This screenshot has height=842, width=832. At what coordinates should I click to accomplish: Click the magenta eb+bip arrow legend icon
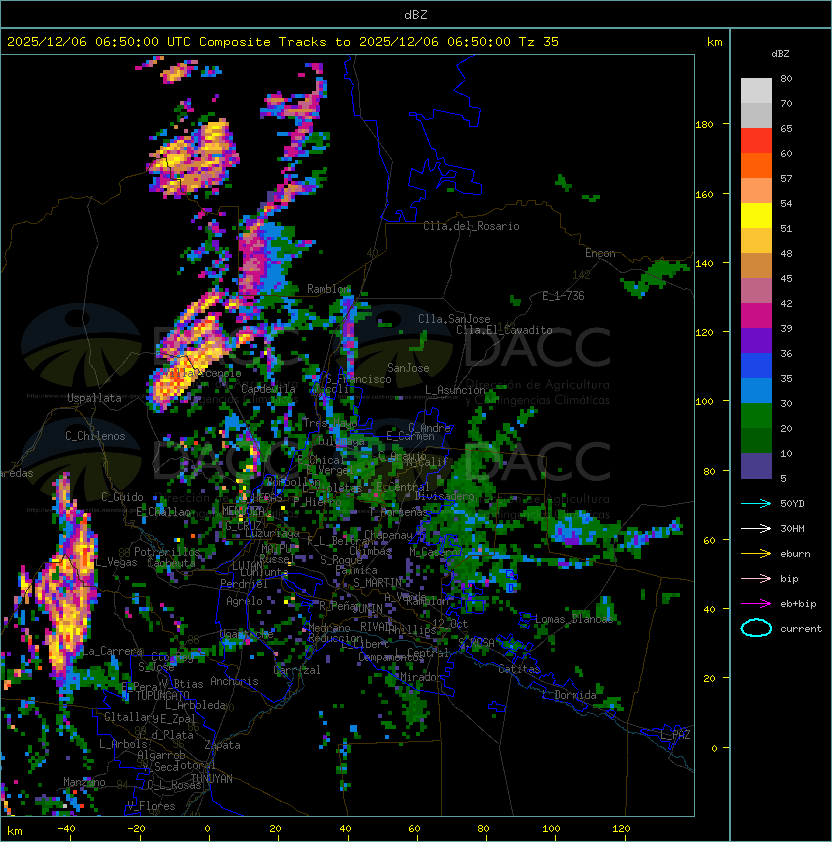click(x=756, y=604)
